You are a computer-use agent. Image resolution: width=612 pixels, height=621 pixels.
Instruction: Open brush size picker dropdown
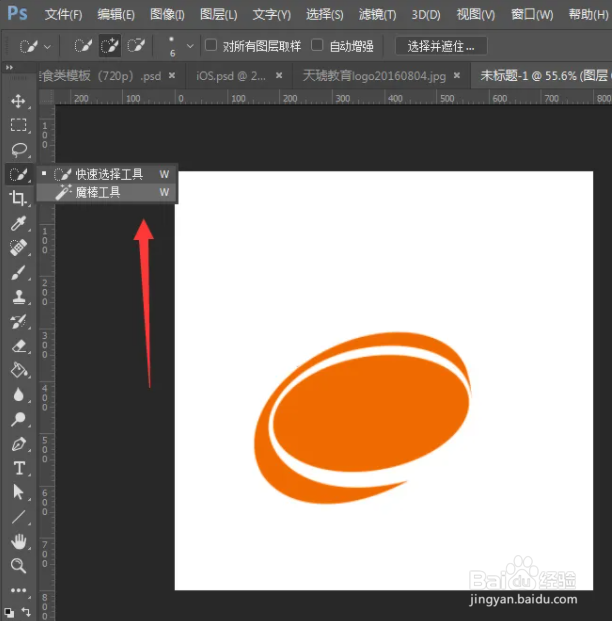point(190,47)
